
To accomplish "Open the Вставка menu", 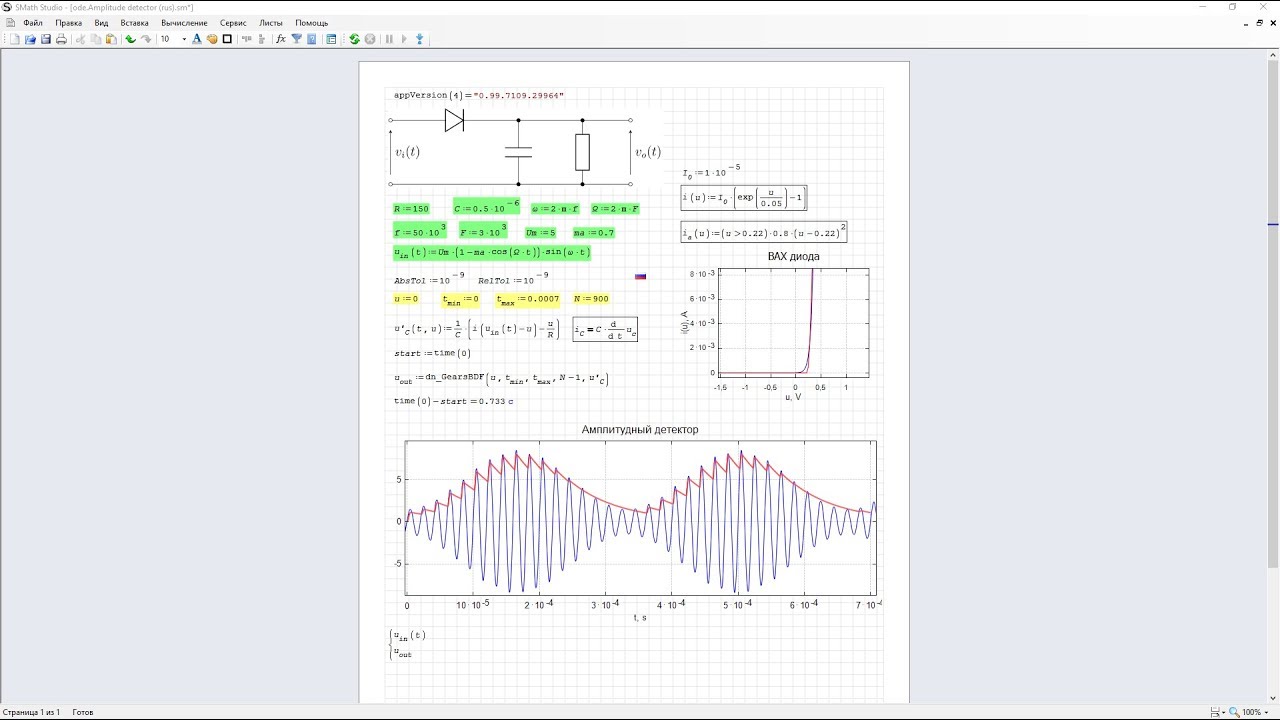I will click(x=134, y=22).
